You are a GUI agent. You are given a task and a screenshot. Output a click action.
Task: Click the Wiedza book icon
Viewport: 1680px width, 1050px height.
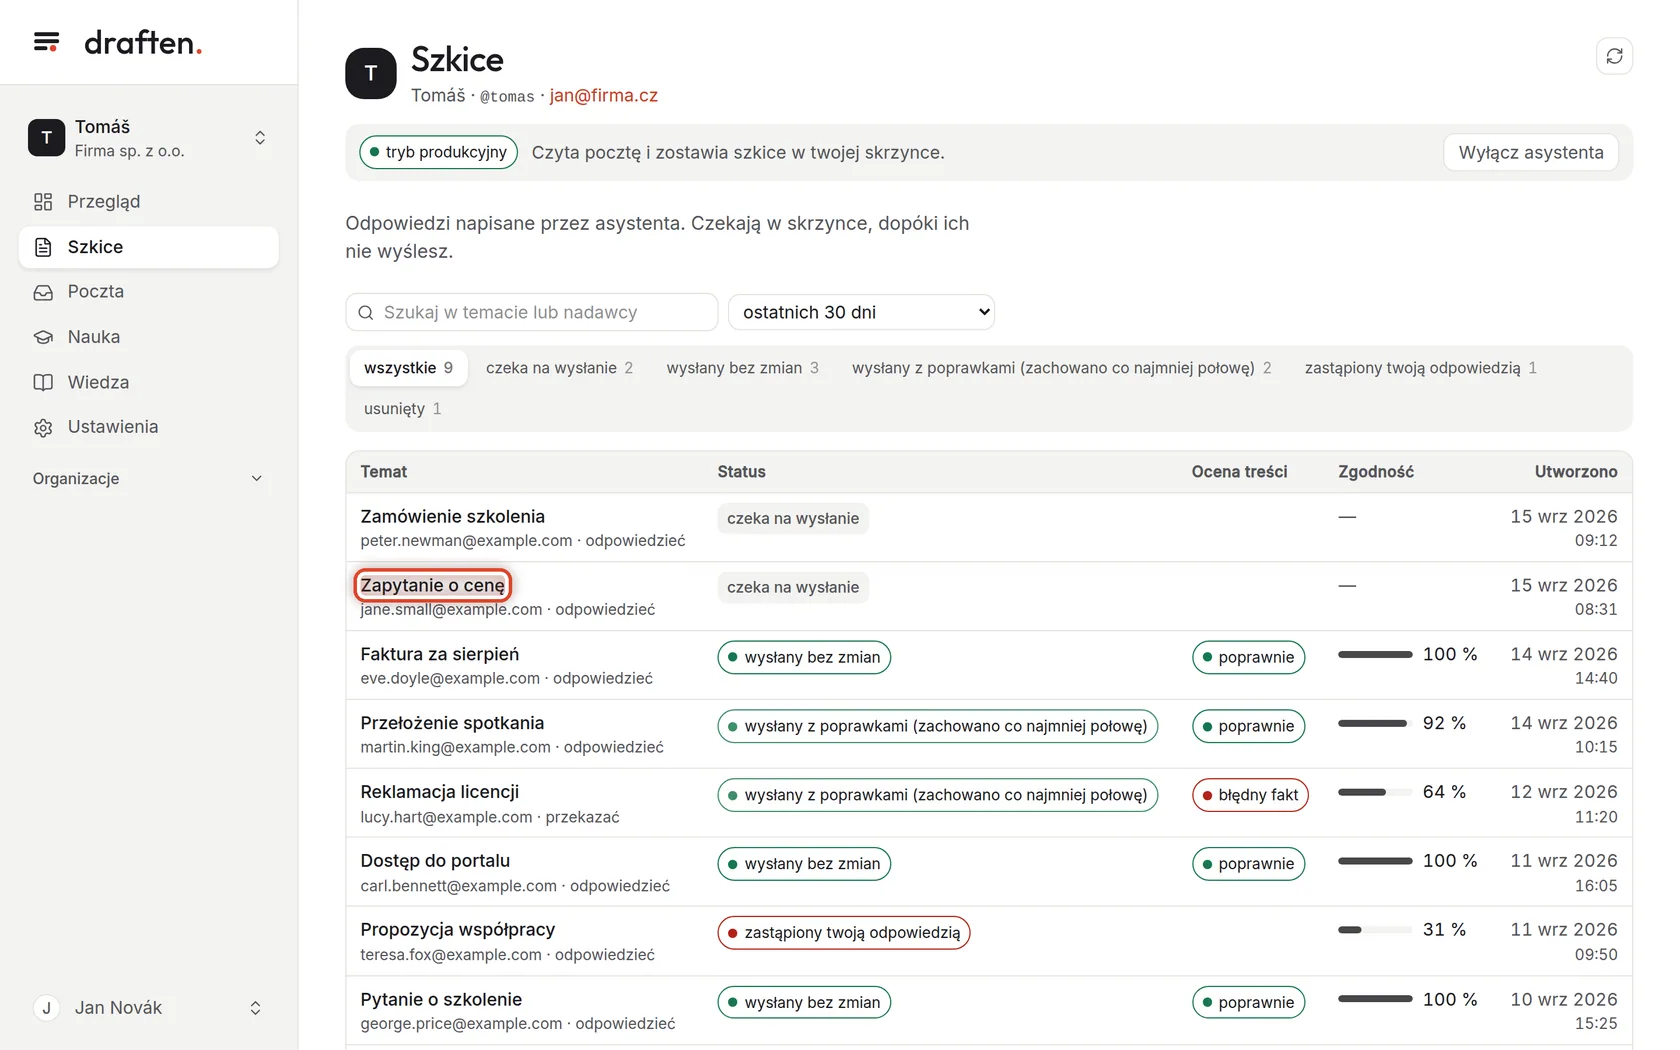tap(43, 382)
